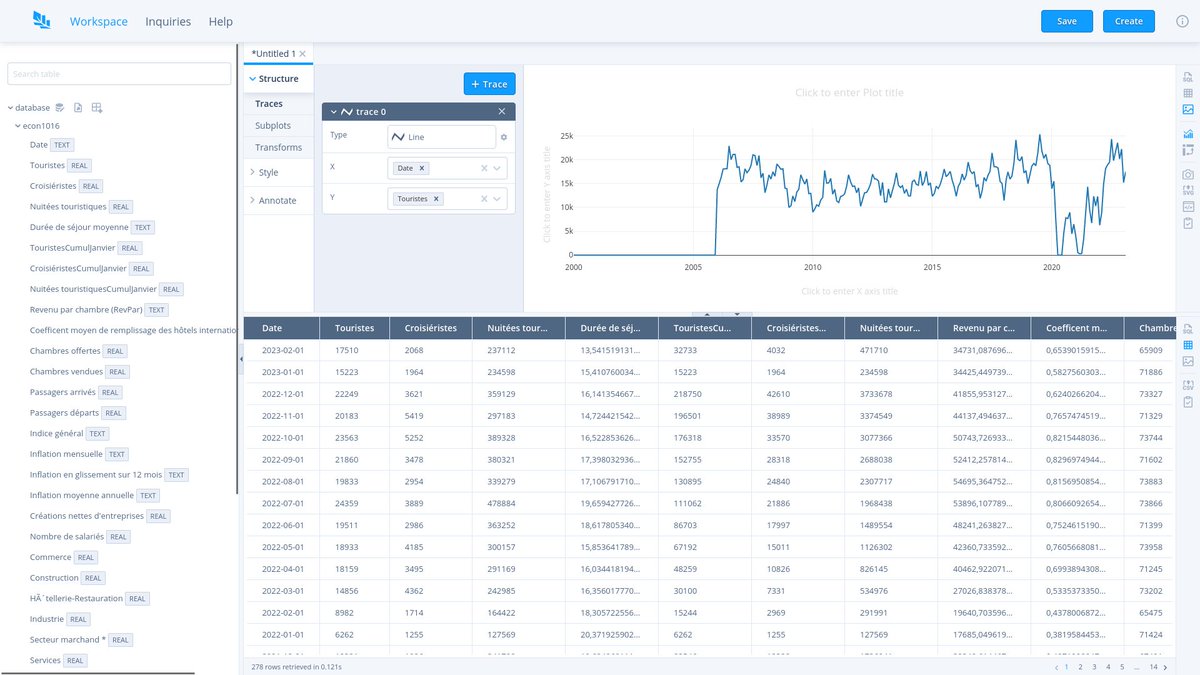1200x675 pixels.
Task: Clear the Y axis field selection
Action: pos(484,199)
